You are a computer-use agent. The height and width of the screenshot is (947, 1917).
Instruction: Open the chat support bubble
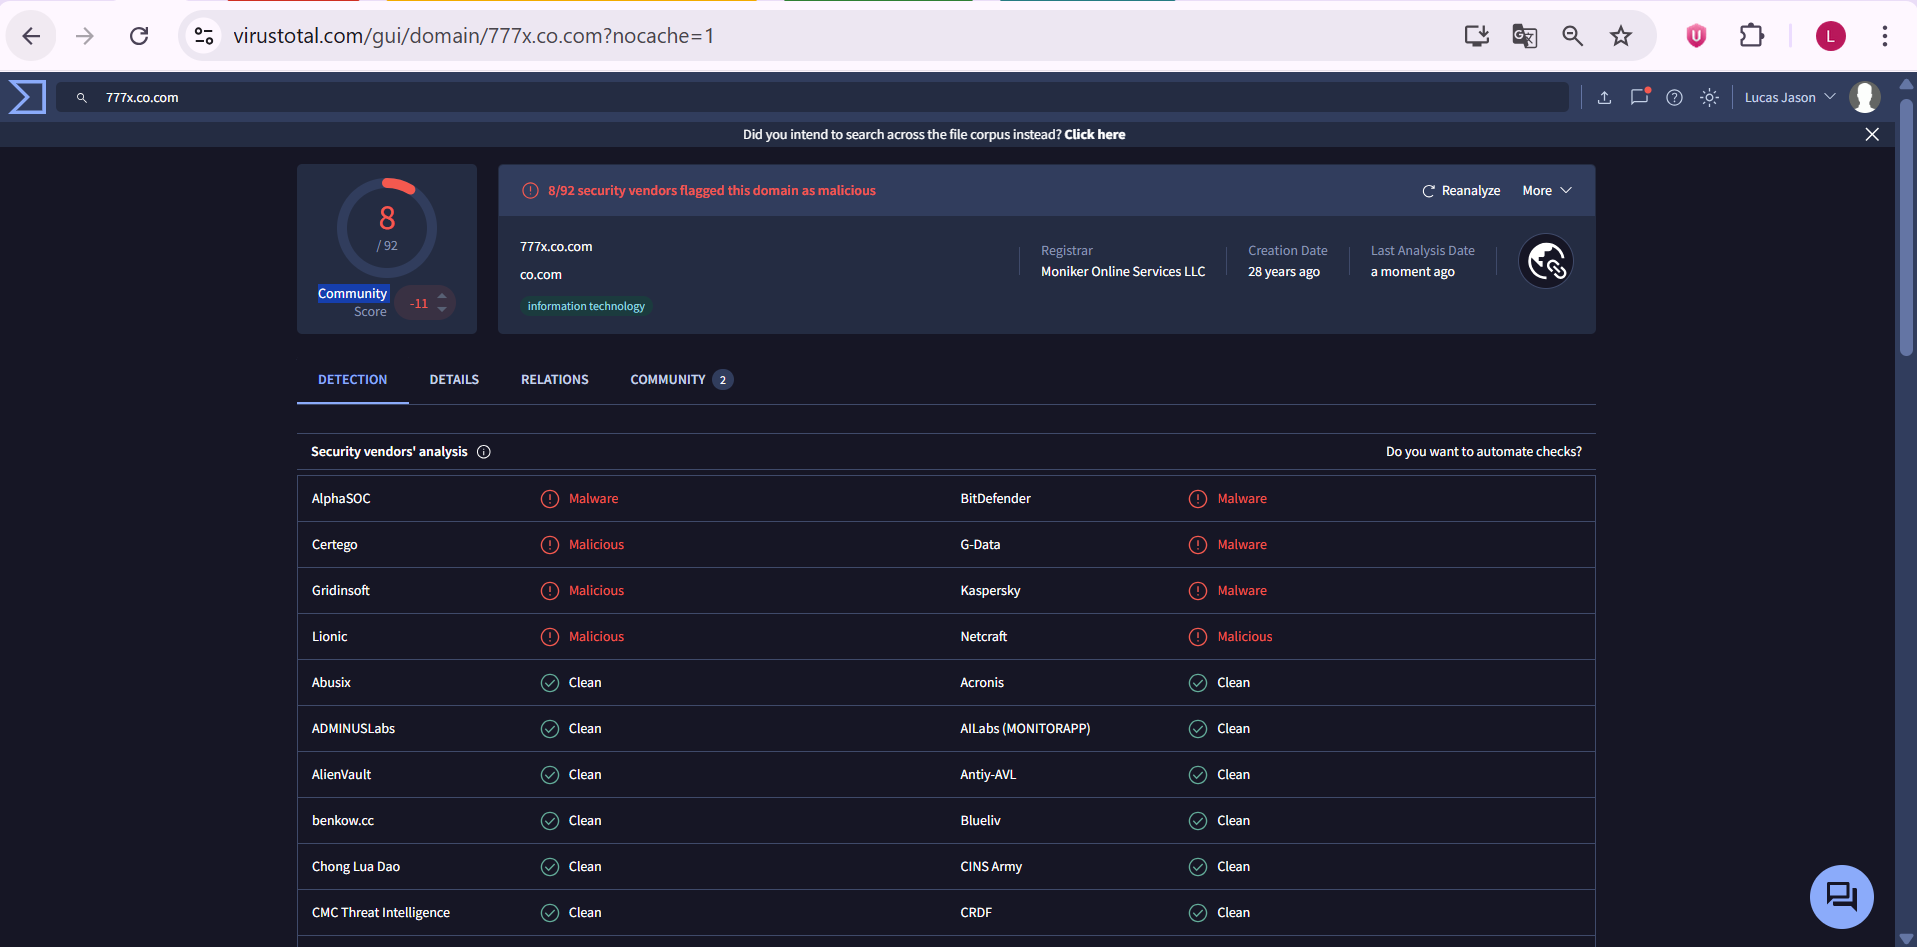(1841, 896)
